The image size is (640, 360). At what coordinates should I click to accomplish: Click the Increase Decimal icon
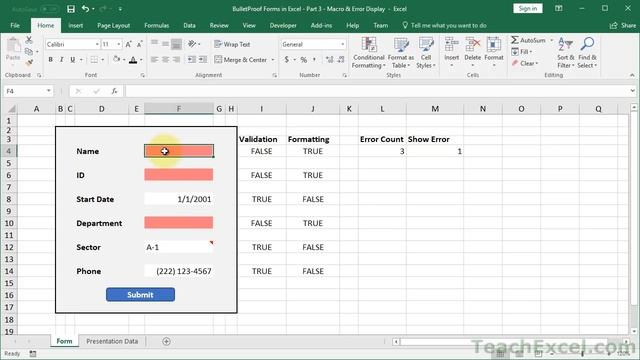coord(329,60)
